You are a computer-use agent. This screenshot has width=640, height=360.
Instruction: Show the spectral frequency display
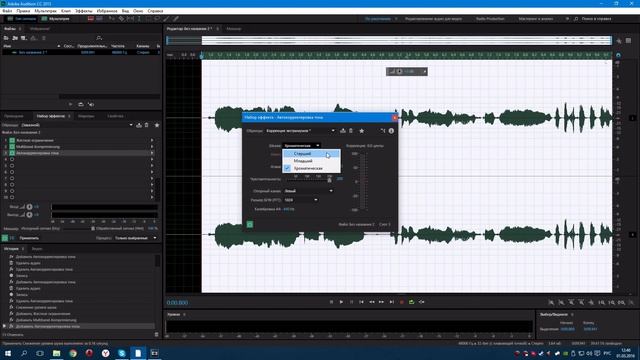click(x=91, y=19)
